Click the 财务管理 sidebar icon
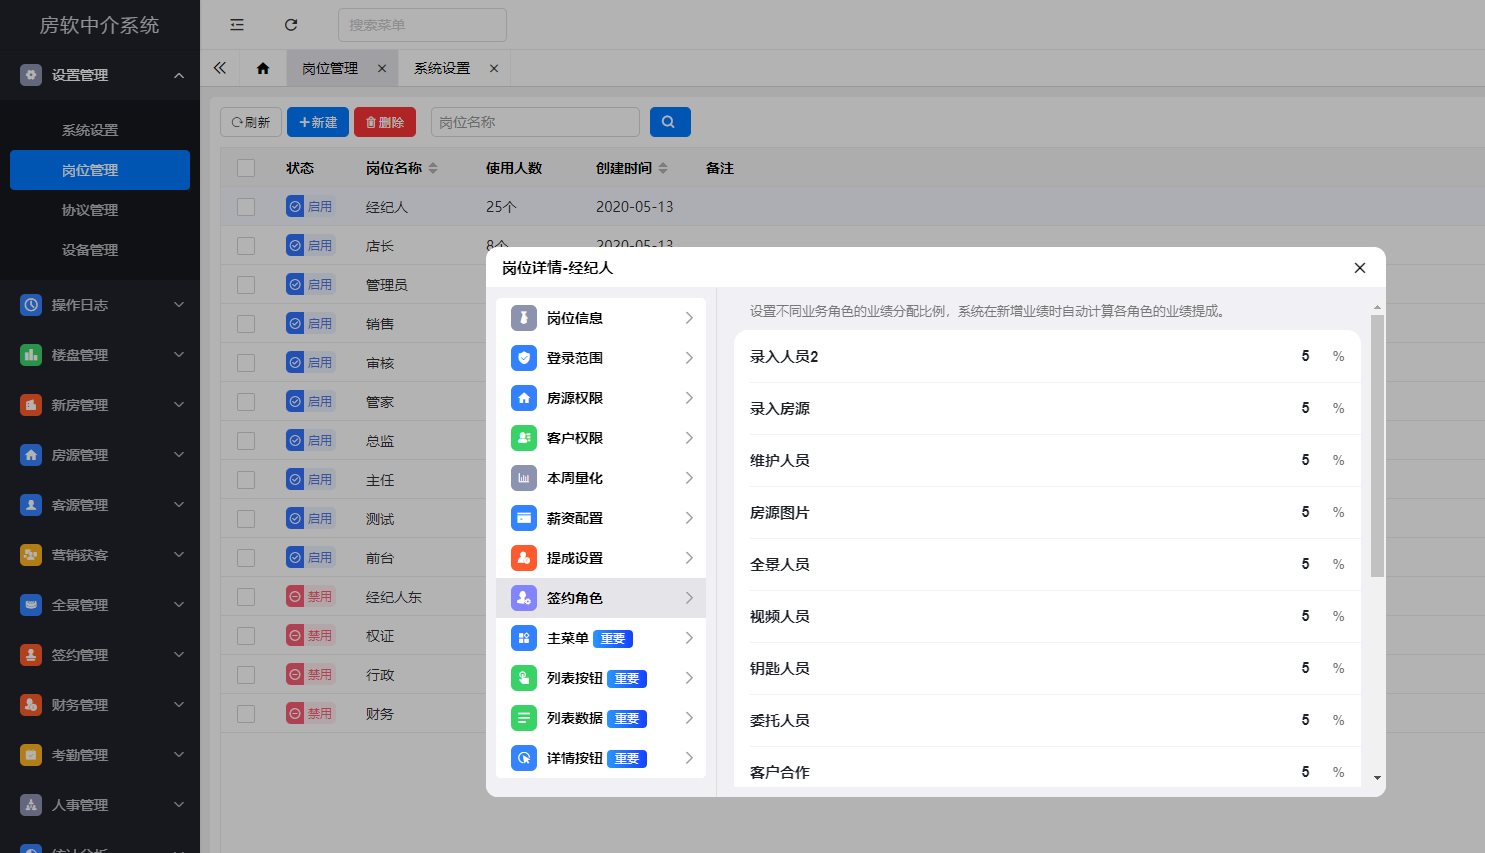 (31, 705)
